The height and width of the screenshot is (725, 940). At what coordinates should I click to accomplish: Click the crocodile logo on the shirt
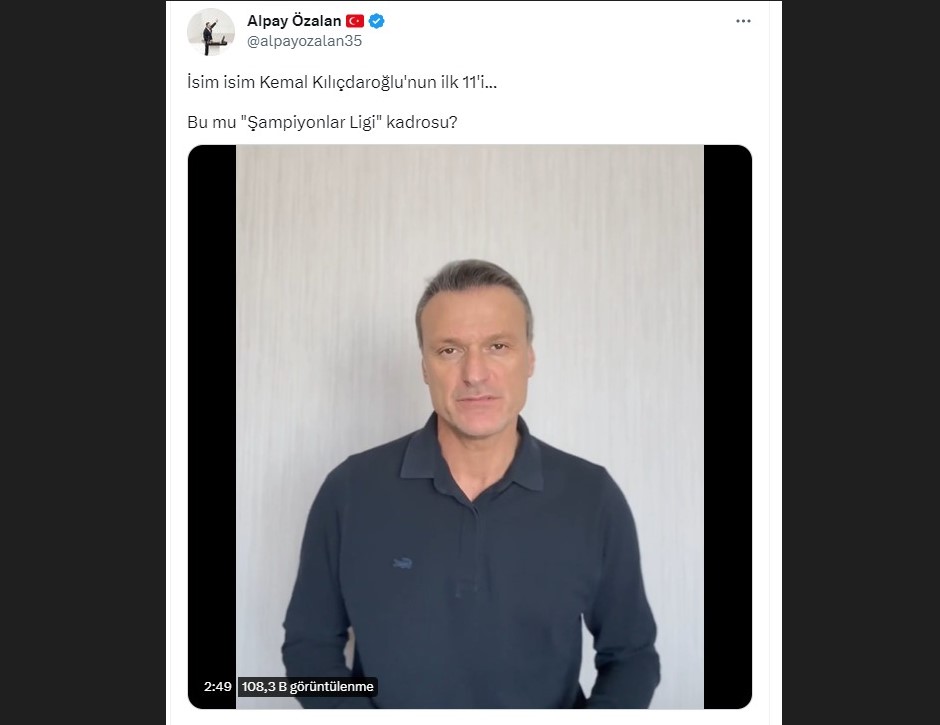pos(402,563)
